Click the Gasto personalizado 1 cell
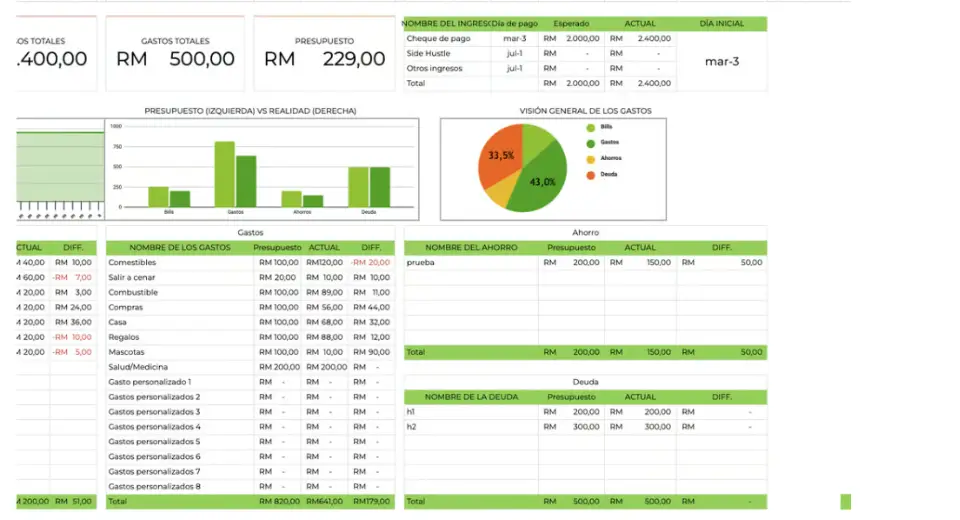The image size is (960, 520). click(x=177, y=382)
